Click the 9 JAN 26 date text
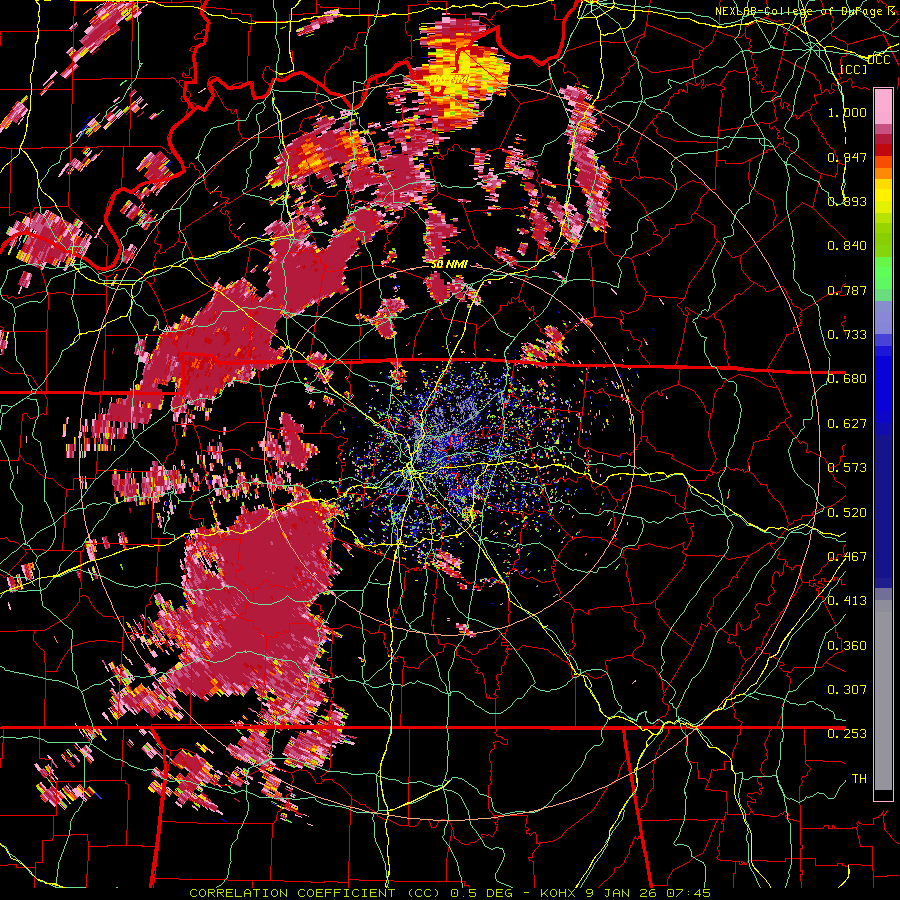Image resolution: width=900 pixels, height=900 pixels. coord(621,893)
